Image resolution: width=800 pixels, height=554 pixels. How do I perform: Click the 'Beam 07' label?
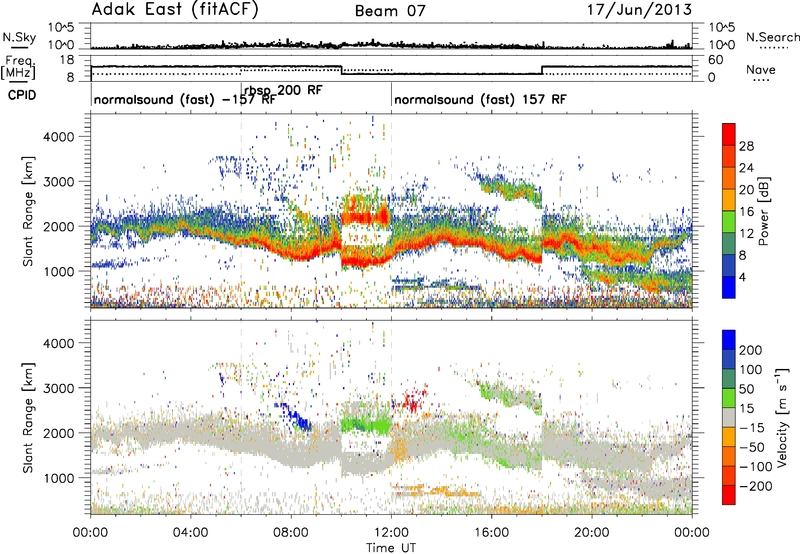[390, 11]
